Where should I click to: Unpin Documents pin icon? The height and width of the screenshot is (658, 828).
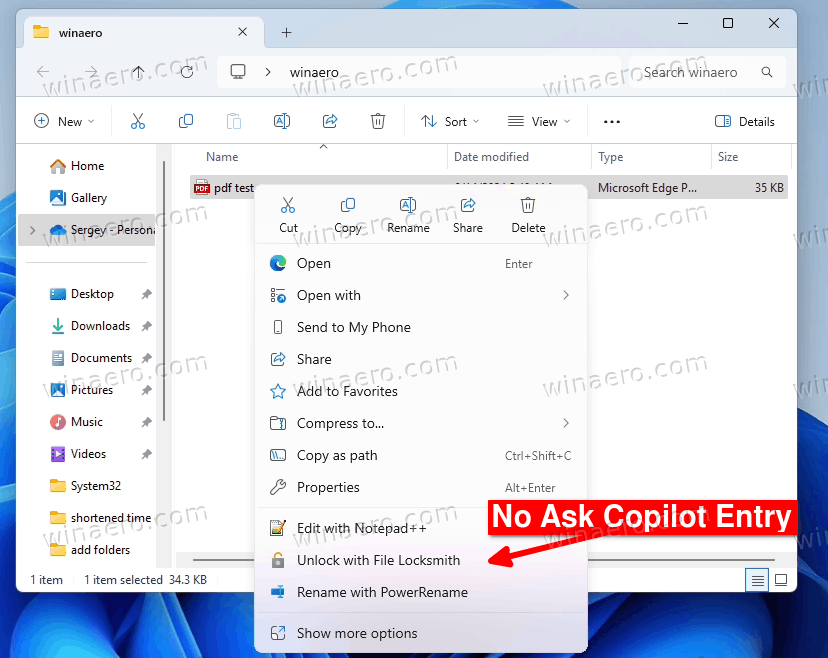click(x=147, y=358)
